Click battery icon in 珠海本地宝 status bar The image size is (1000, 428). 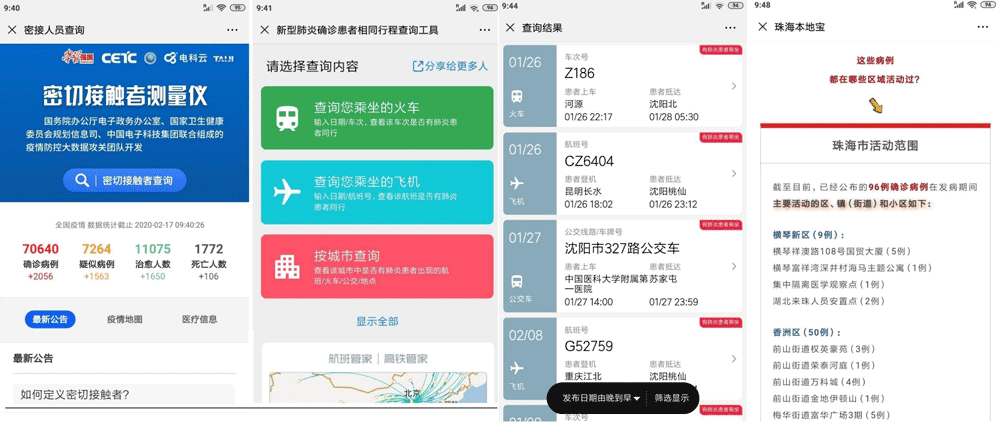(x=988, y=5)
